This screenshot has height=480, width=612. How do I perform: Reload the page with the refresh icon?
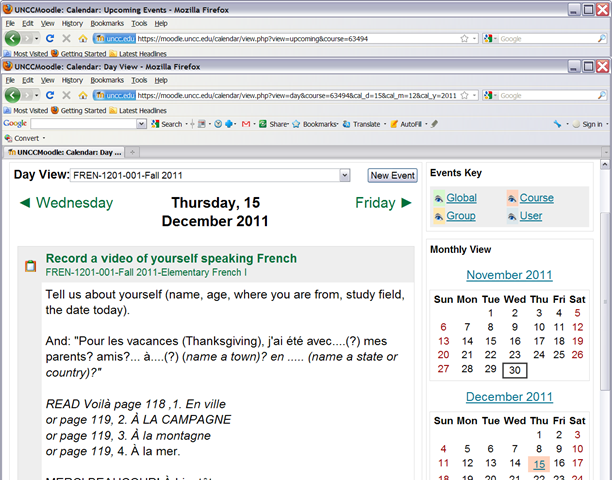click(50, 95)
